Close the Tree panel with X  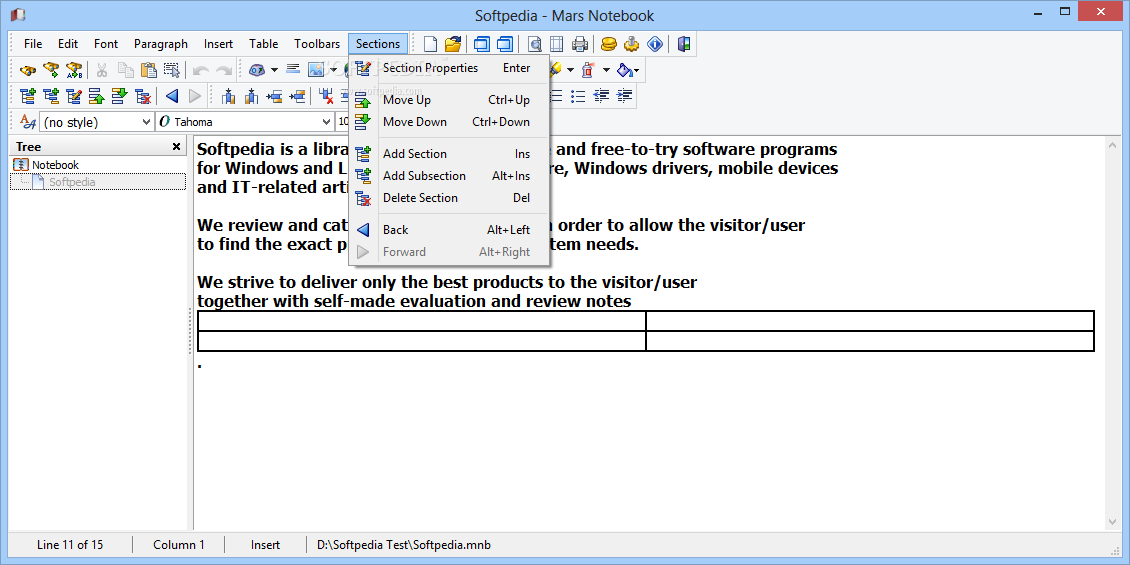point(177,146)
